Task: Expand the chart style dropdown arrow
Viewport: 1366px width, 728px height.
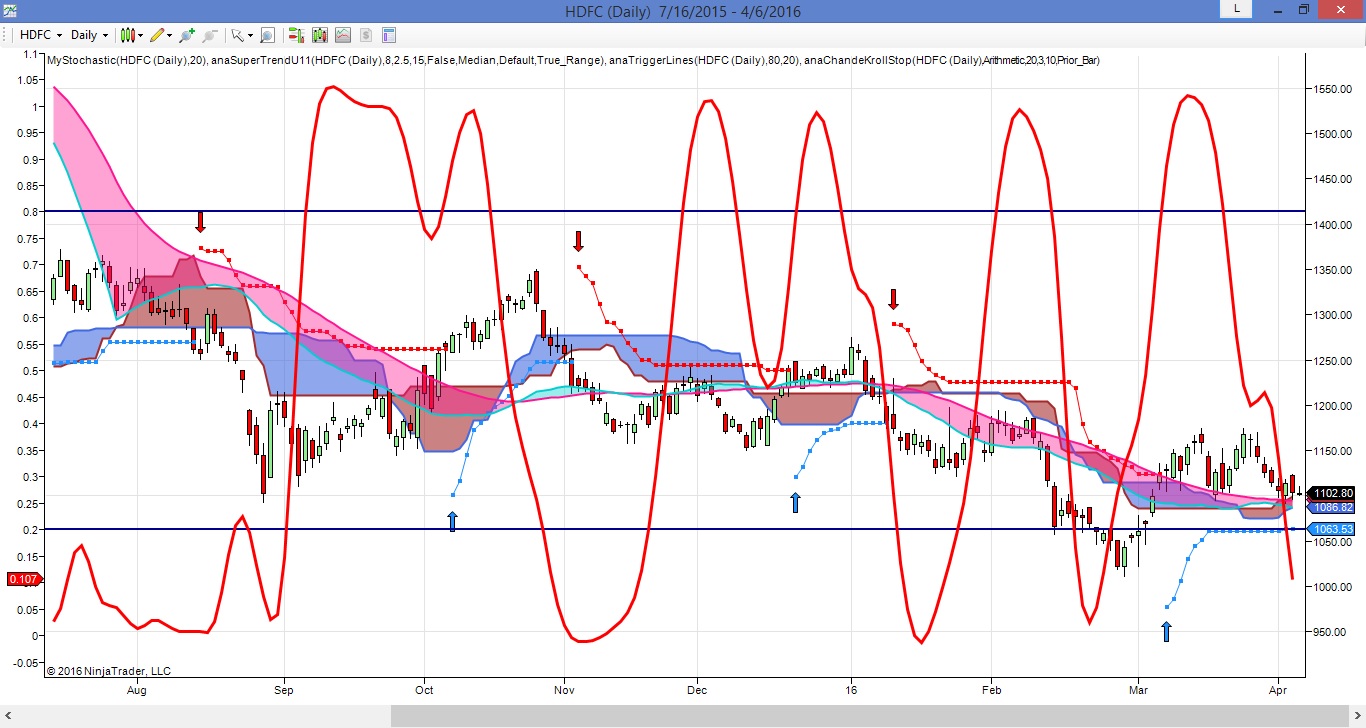Action: coord(140,35)
